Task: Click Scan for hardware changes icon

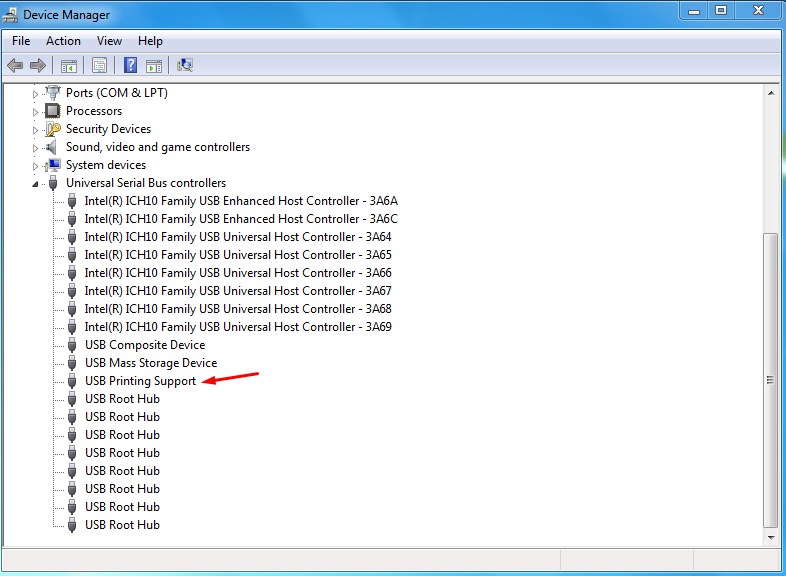Action: (x=185, y=65)
